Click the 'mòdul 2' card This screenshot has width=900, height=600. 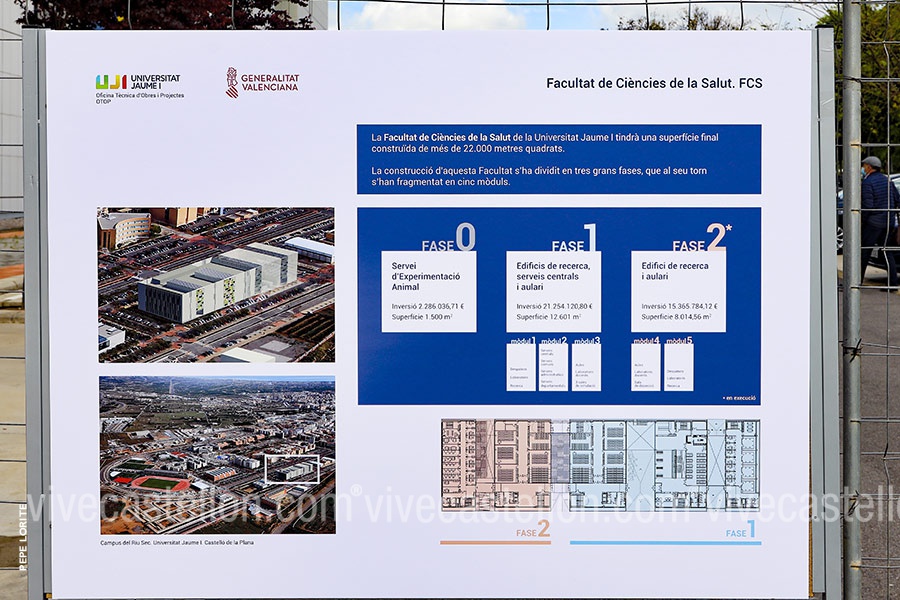click(x=553, y=365)
